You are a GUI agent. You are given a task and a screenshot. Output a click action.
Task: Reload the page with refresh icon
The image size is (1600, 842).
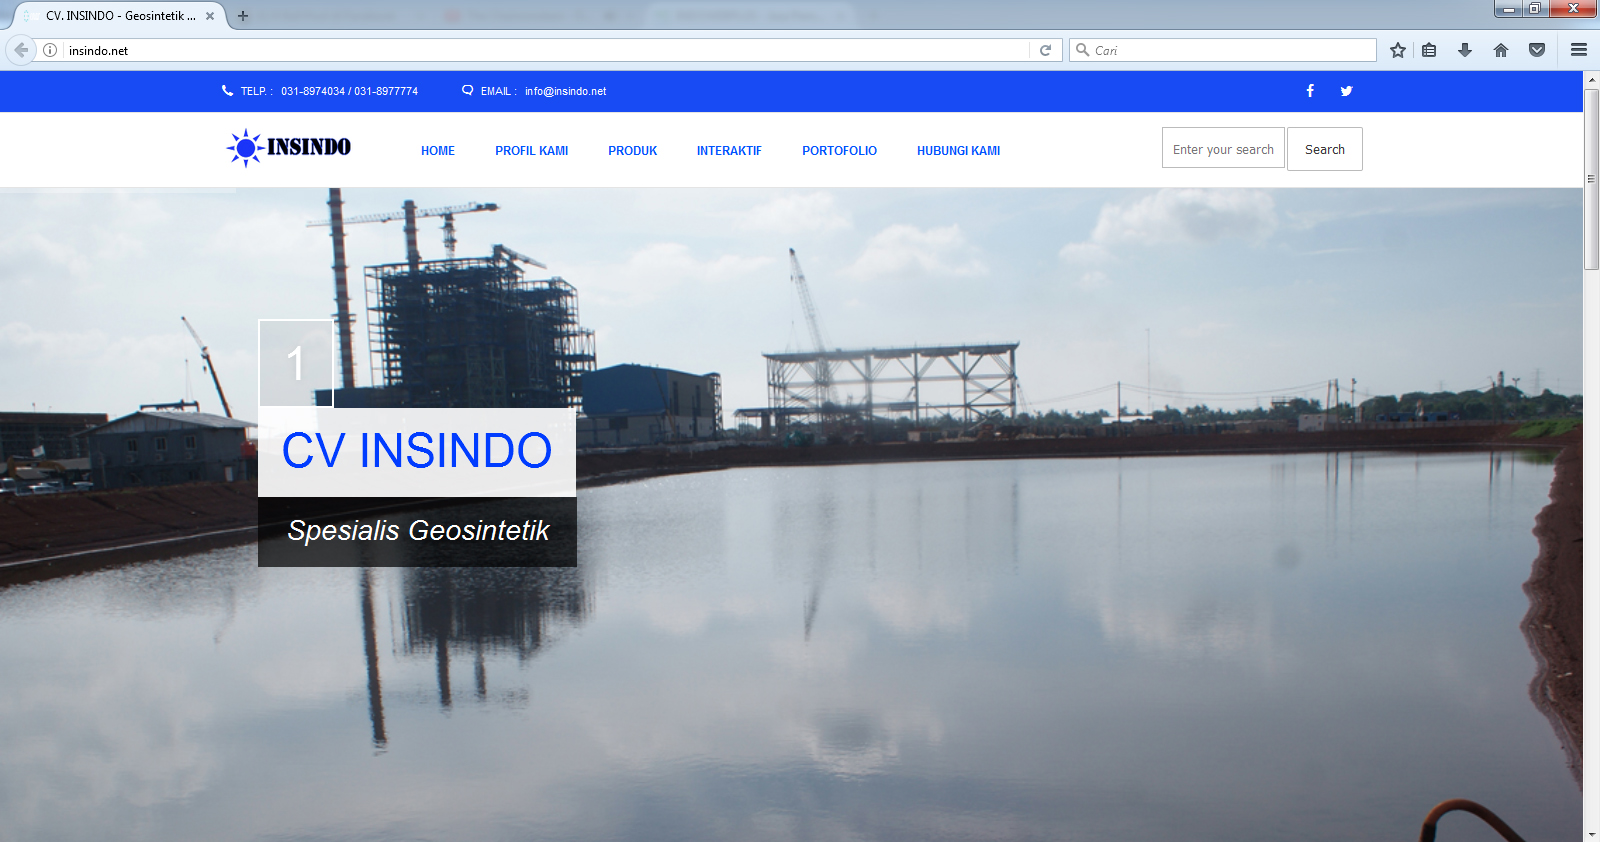tap(1045, 50)
